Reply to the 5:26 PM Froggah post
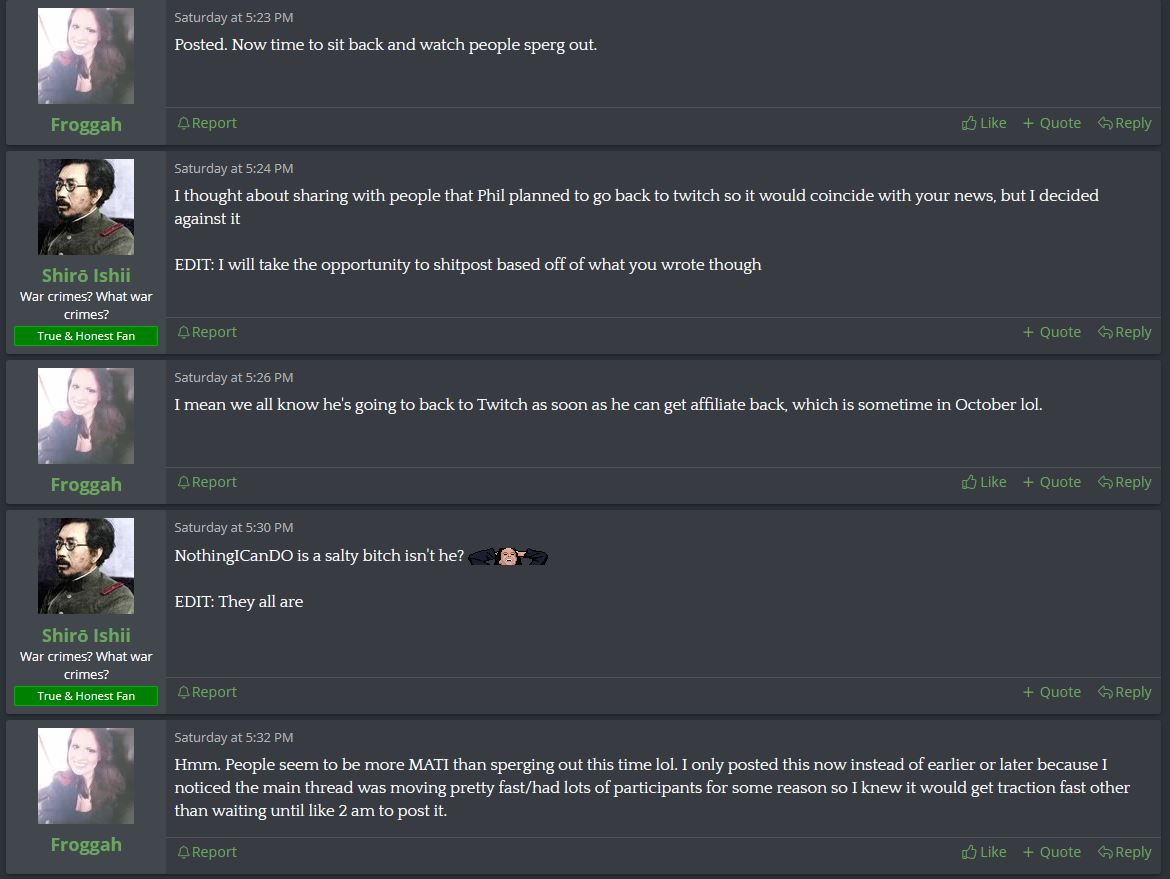 click(1124, 482)
